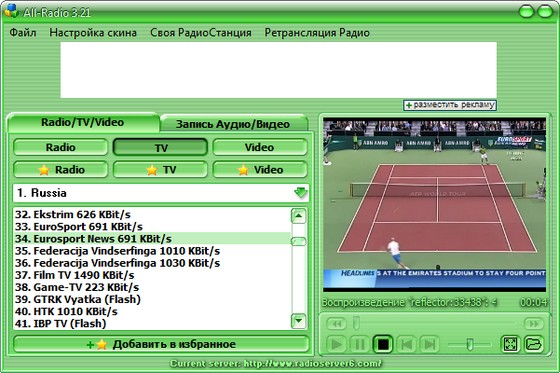Adjust the volume slider handle
The image size is (560, 373).
(x=470, y=344)
